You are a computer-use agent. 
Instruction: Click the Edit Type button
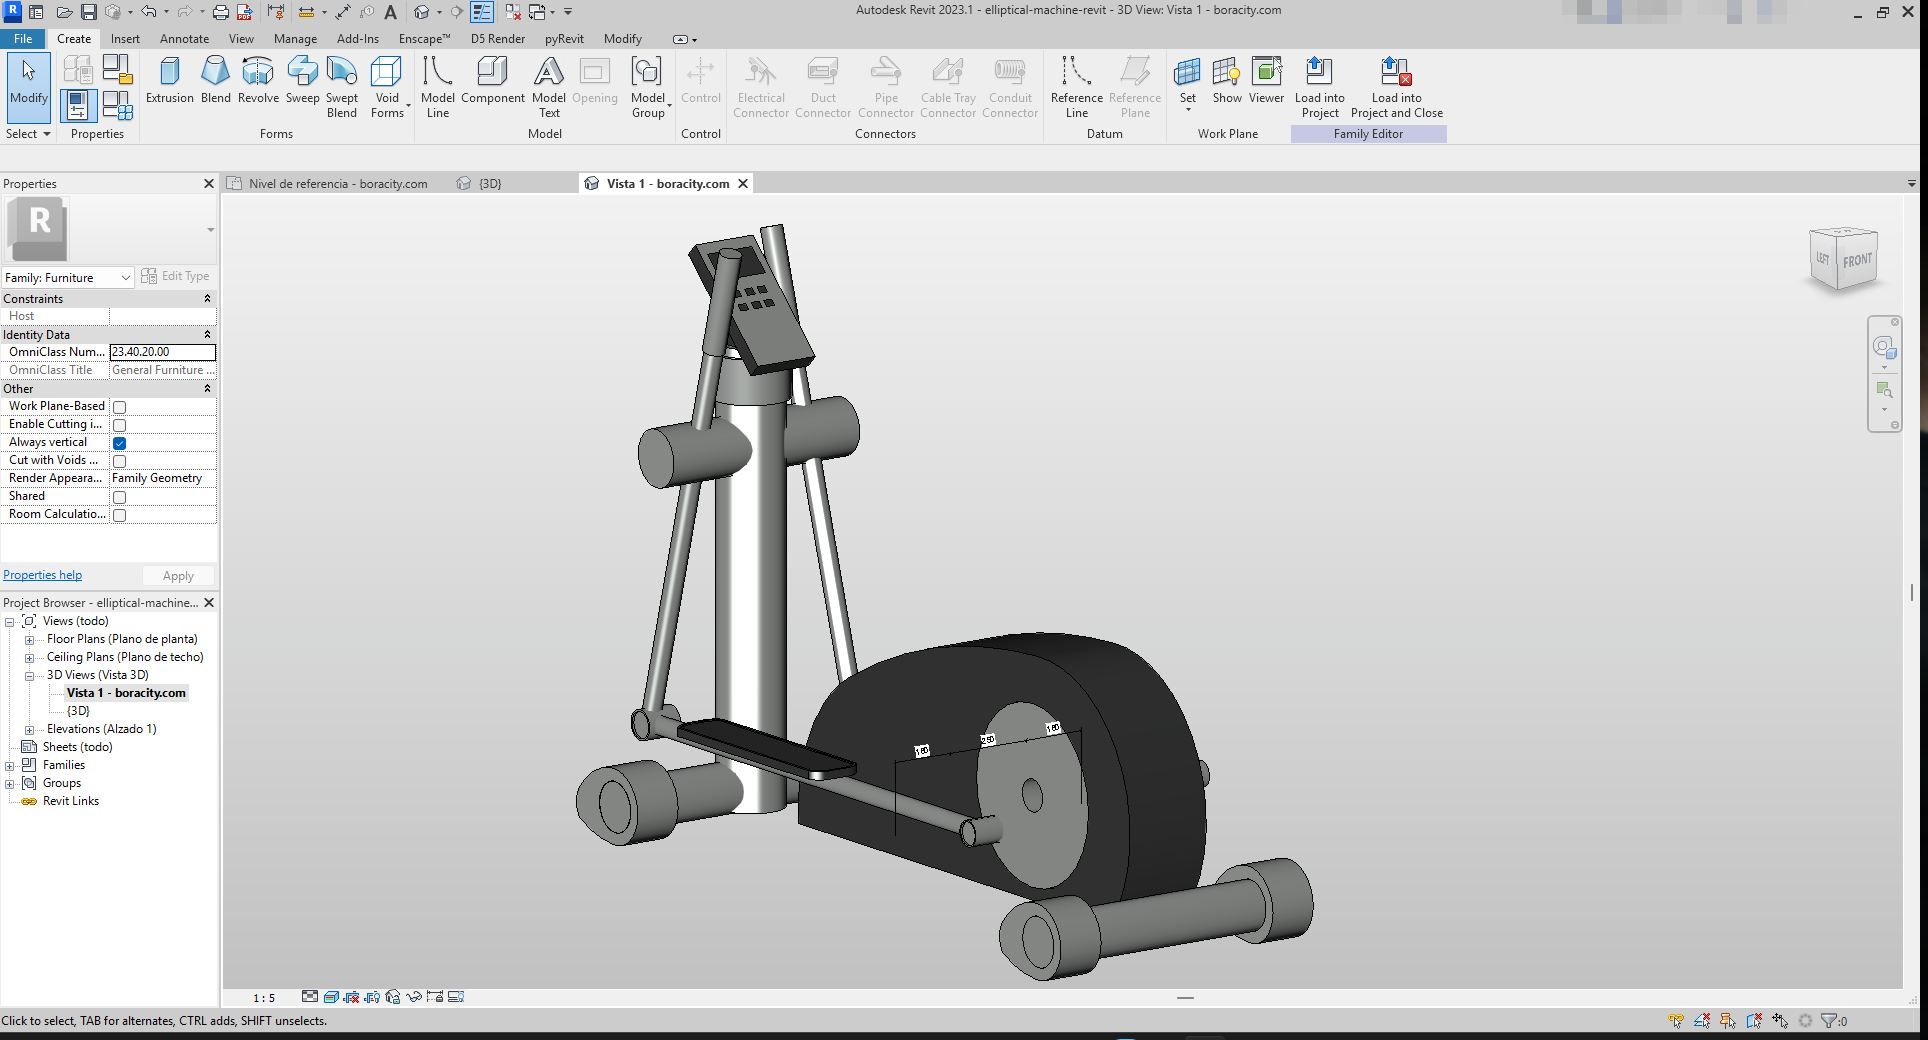pyautogui.click(x=176, y=276)
